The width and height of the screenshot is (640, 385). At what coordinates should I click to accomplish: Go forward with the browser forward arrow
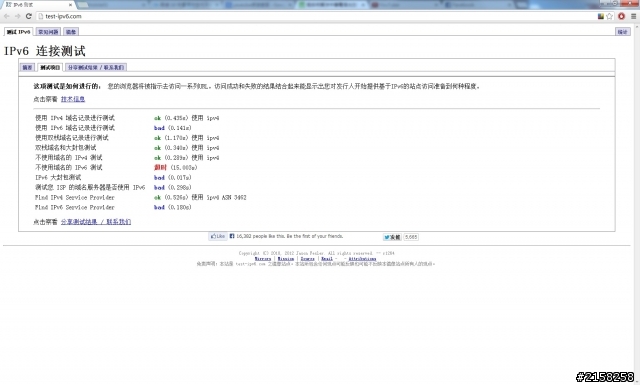[18, 16]
